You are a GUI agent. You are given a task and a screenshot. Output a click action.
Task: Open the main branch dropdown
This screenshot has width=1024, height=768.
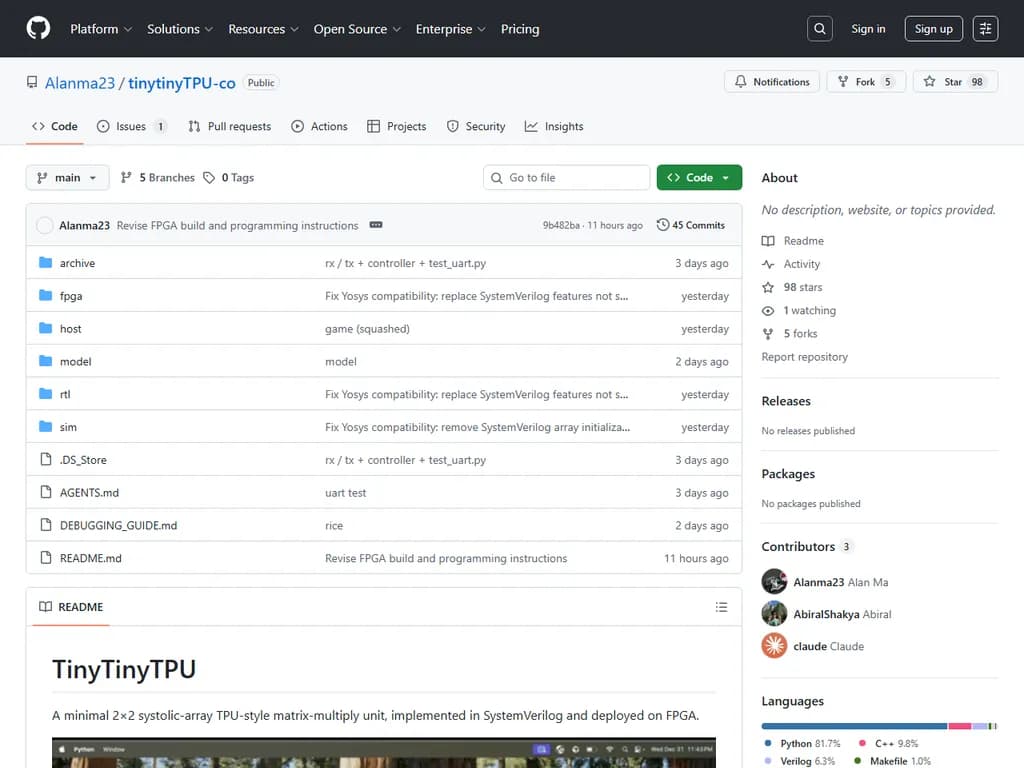tap(67, 178)
